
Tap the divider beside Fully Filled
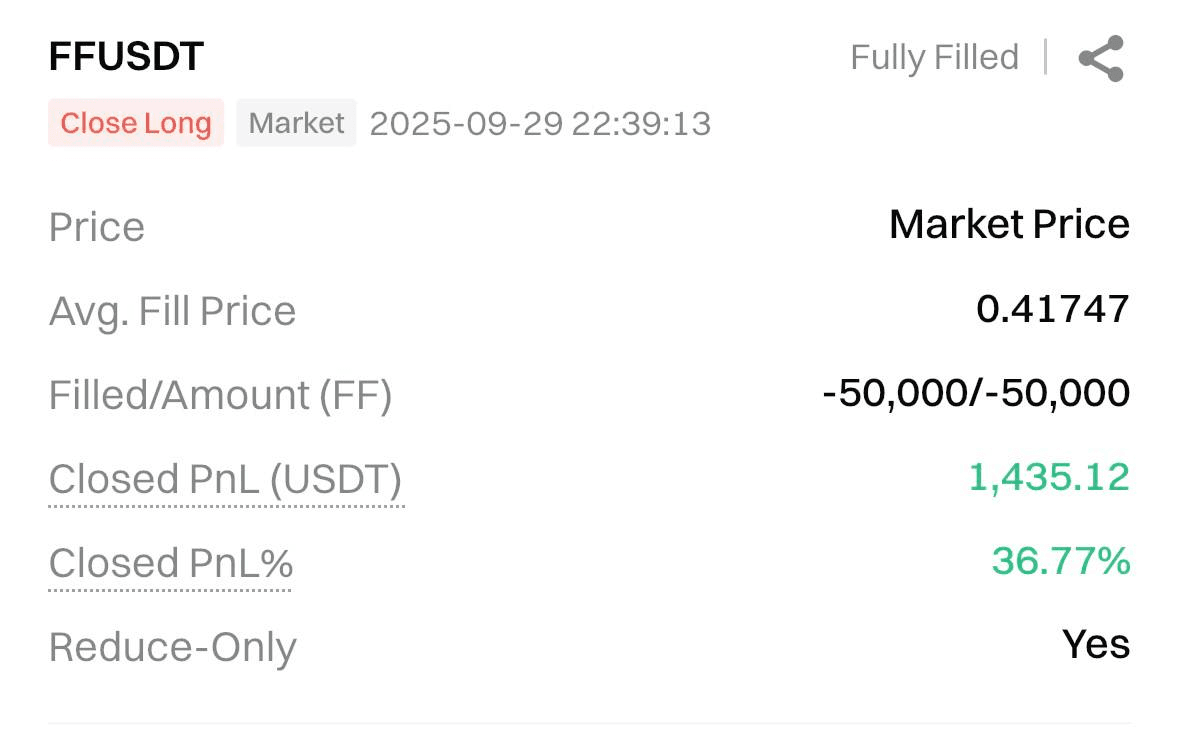click(x=1046, y=57)
